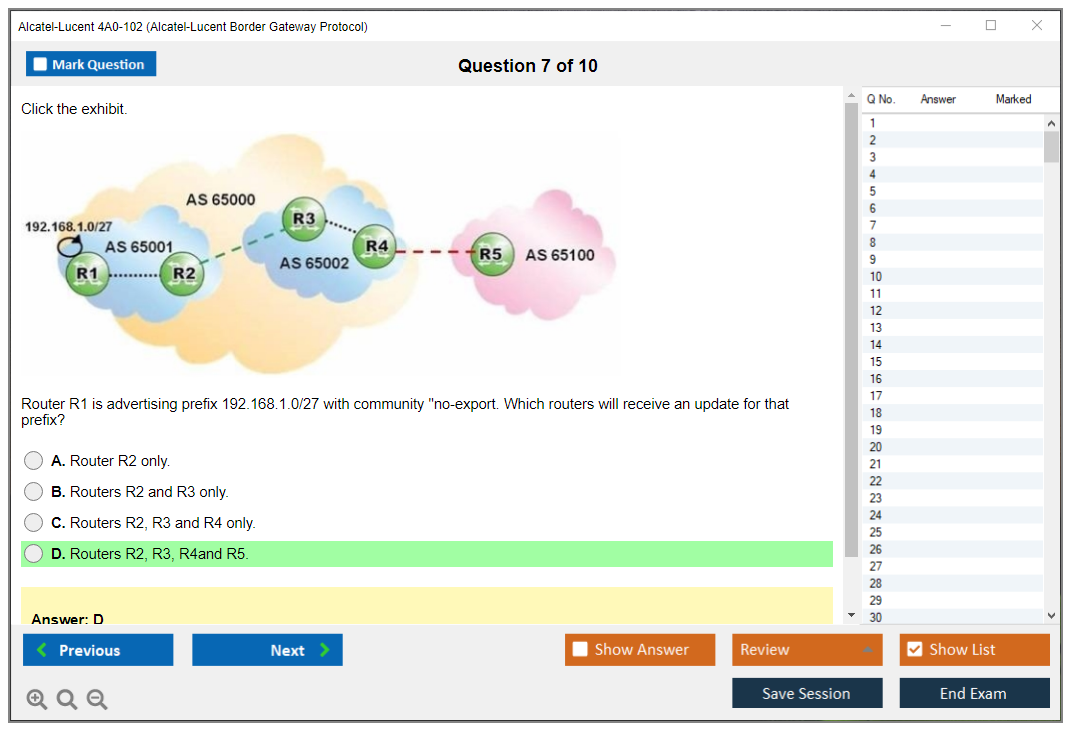Toggle the Mark Question checkbox
This screenshot has height=735, width=1075.
41,64
